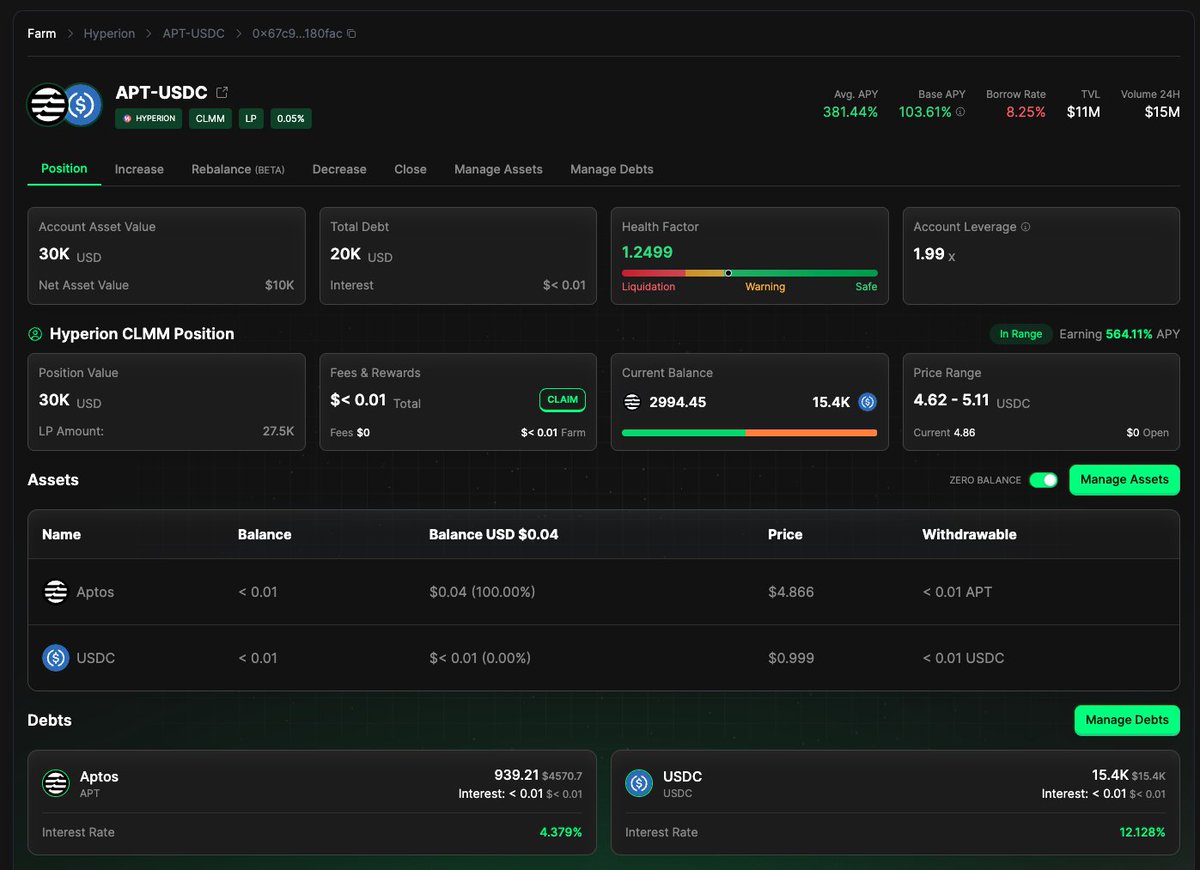The width and height of the screenshot is (1200, 870).
Task: Select the Decrease tab
Action: [339, 169]
